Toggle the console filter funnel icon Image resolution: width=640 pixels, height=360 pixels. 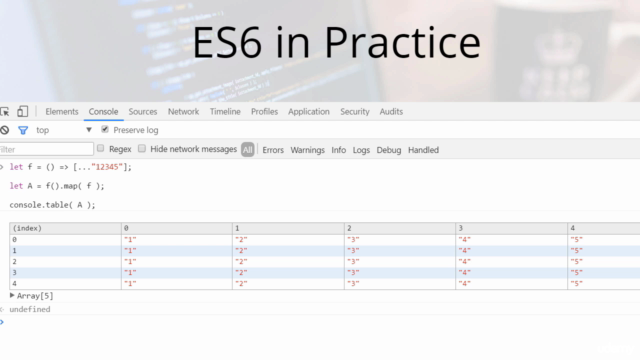click(x=23, y=130)
